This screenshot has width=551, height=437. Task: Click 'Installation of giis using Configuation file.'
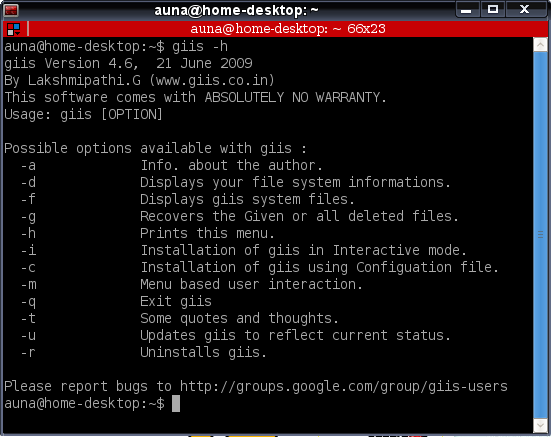319,268
